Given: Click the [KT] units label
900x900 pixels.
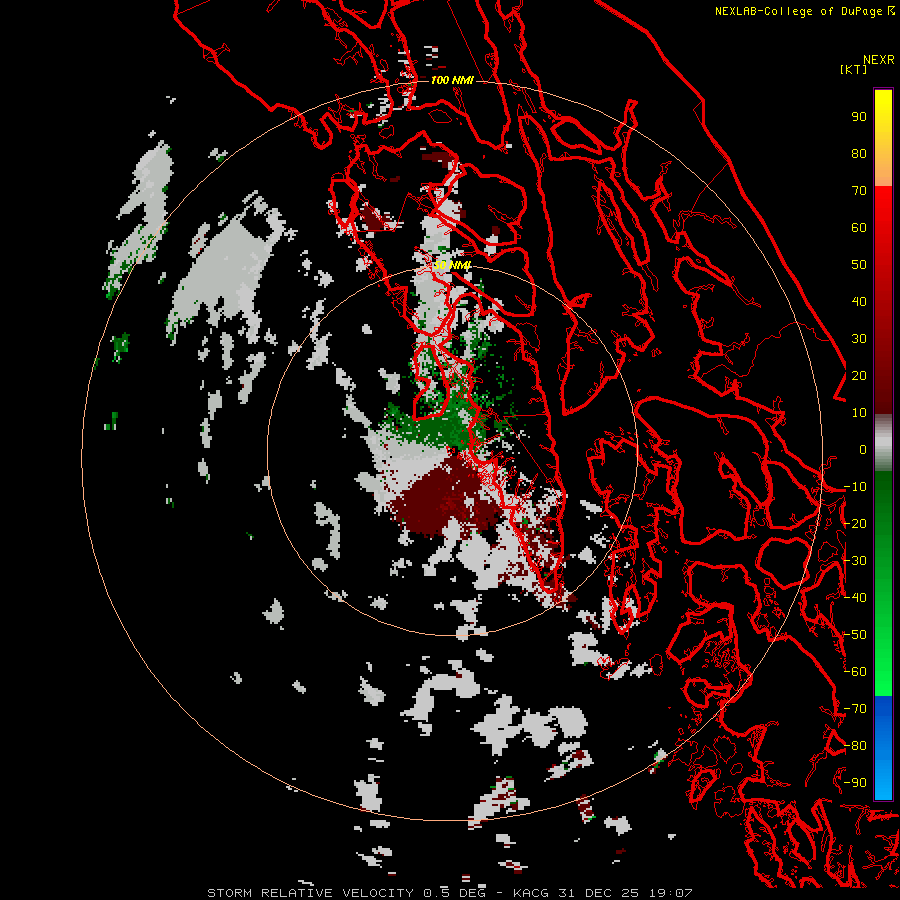Looking at the screenshot, I should pyautogui.click(x=854, y=69).
